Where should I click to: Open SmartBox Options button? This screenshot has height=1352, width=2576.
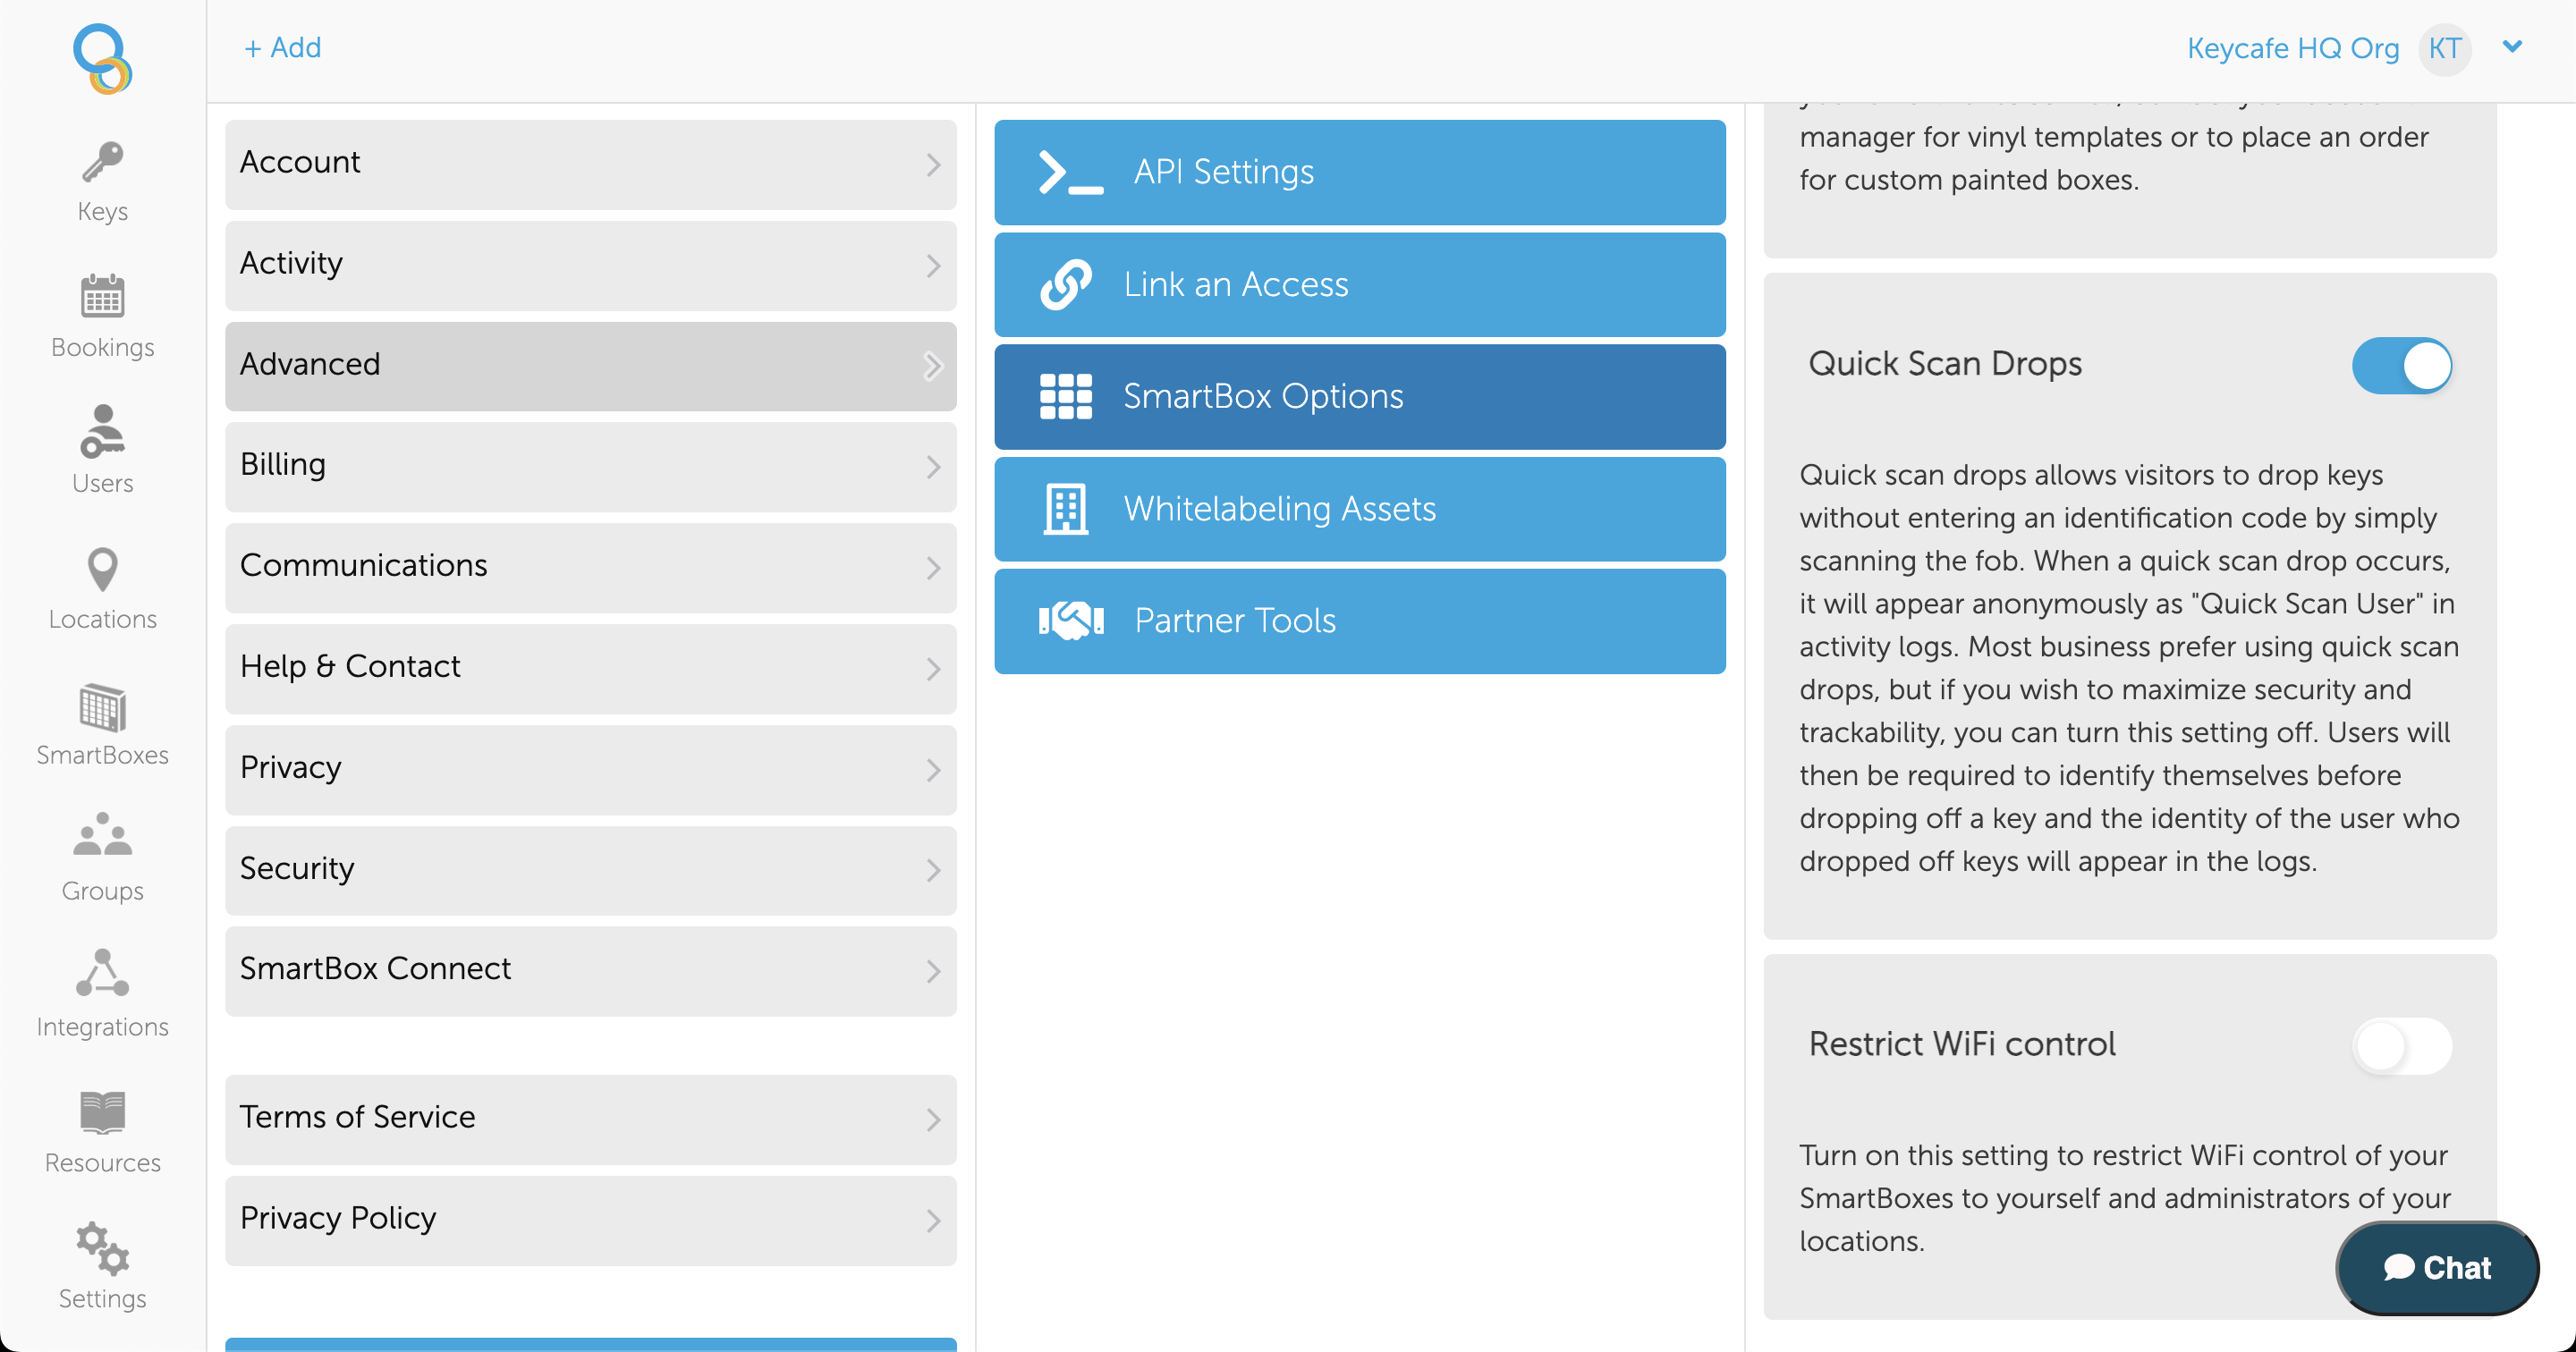[1360, 397]
